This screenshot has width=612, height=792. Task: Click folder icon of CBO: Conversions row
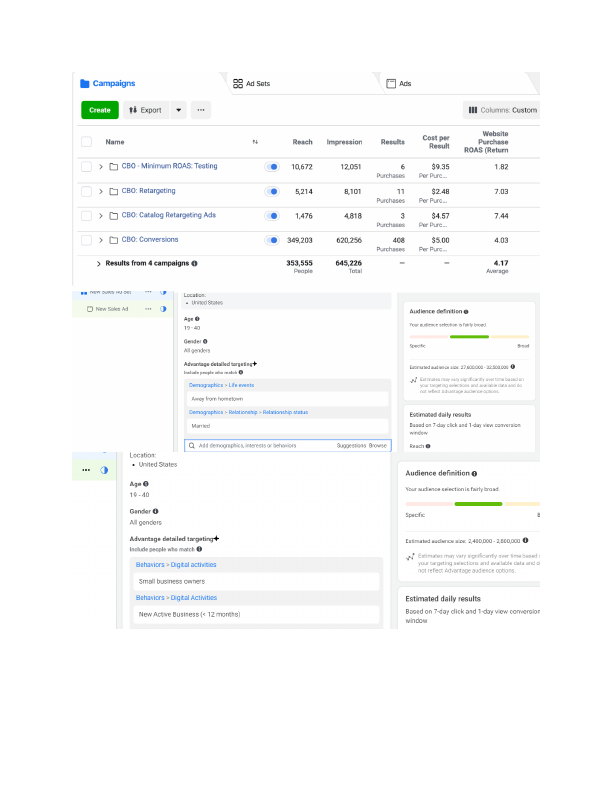(x=114, y=240)
